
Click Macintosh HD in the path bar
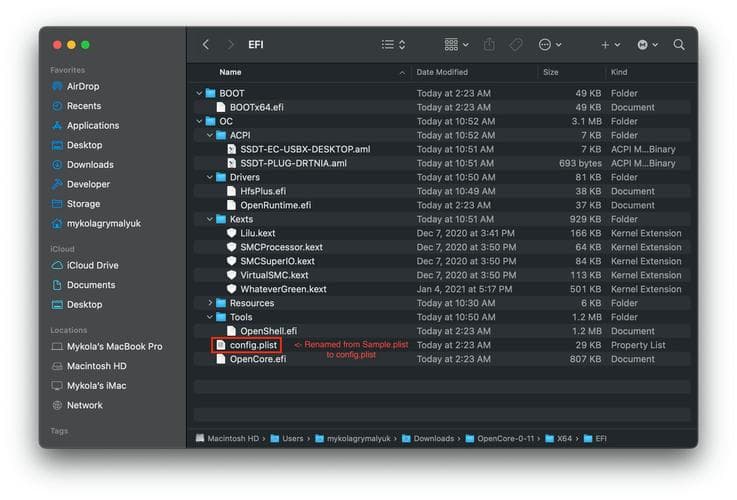pyautogui.click(x=227, y=438)
